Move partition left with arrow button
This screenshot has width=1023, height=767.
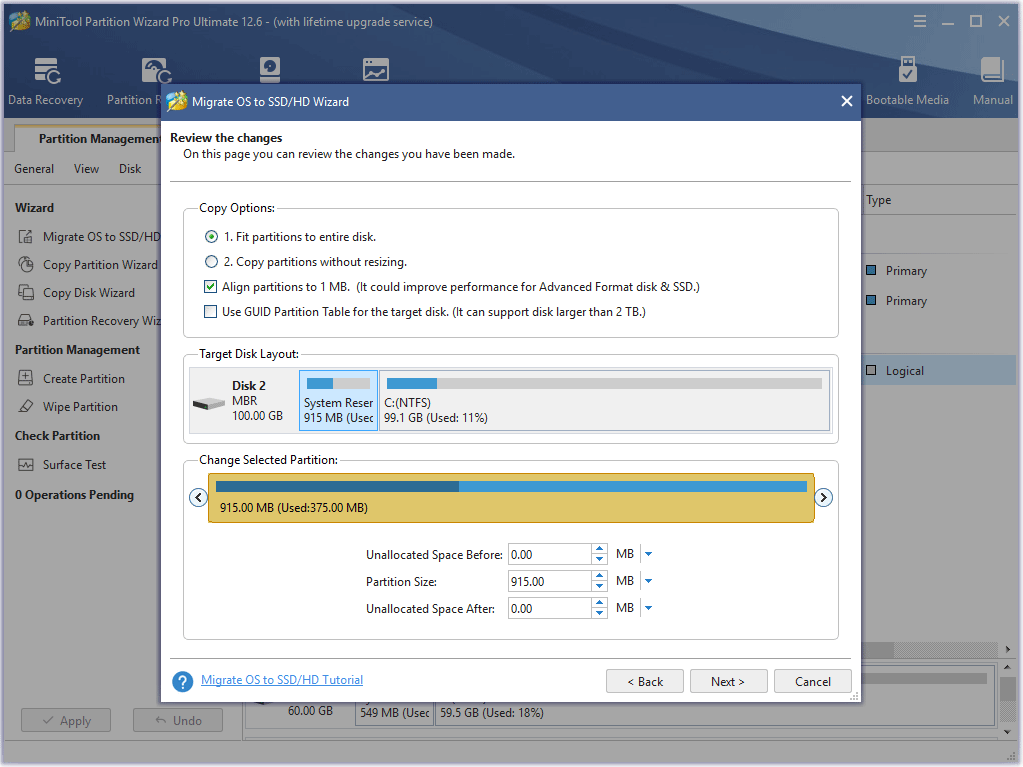point(198,498)
